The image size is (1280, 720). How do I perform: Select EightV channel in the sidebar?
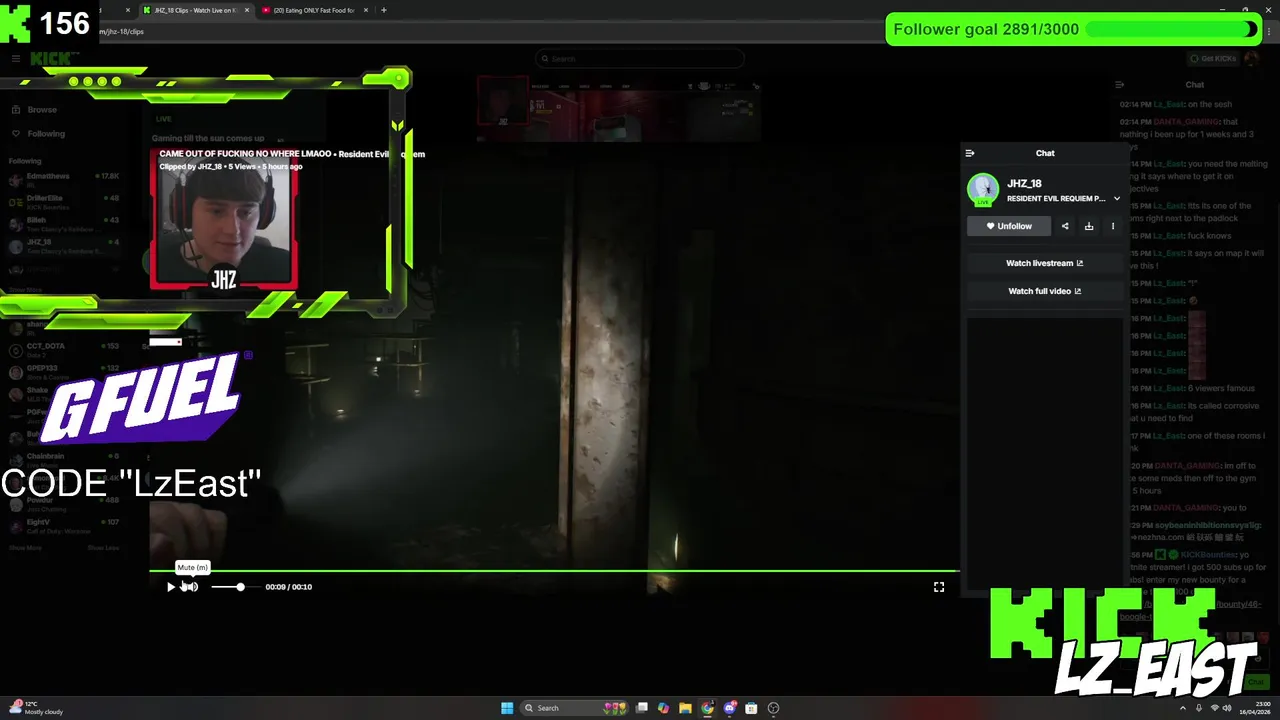point(64,526)
